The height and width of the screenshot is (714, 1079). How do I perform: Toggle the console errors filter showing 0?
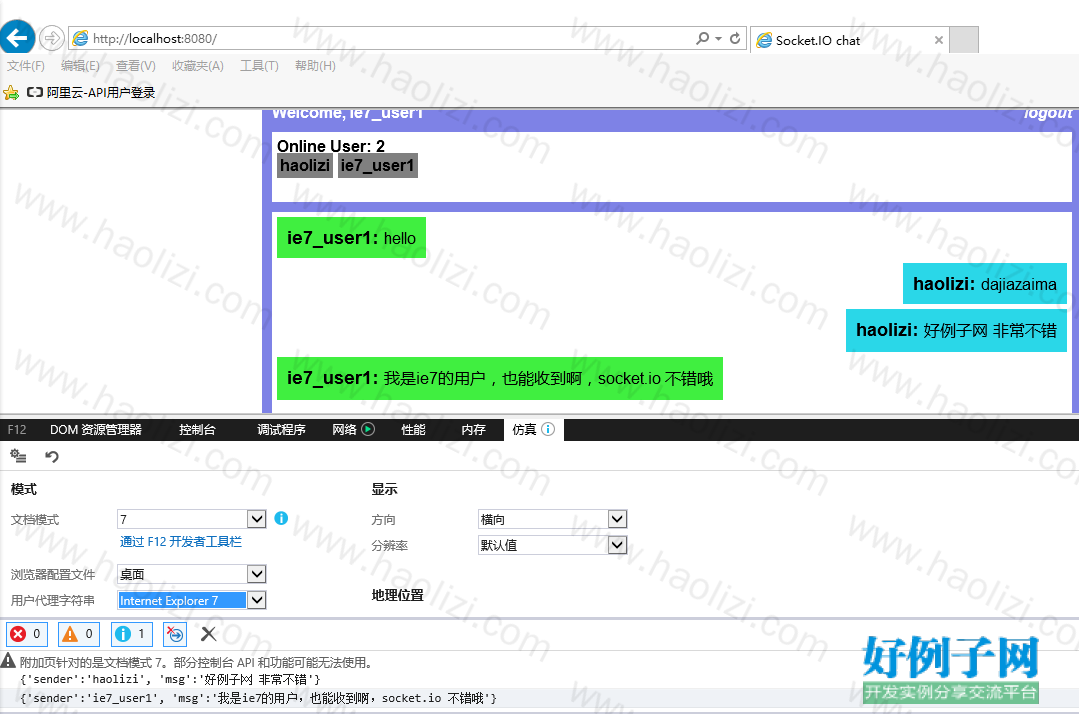(27, 634)
